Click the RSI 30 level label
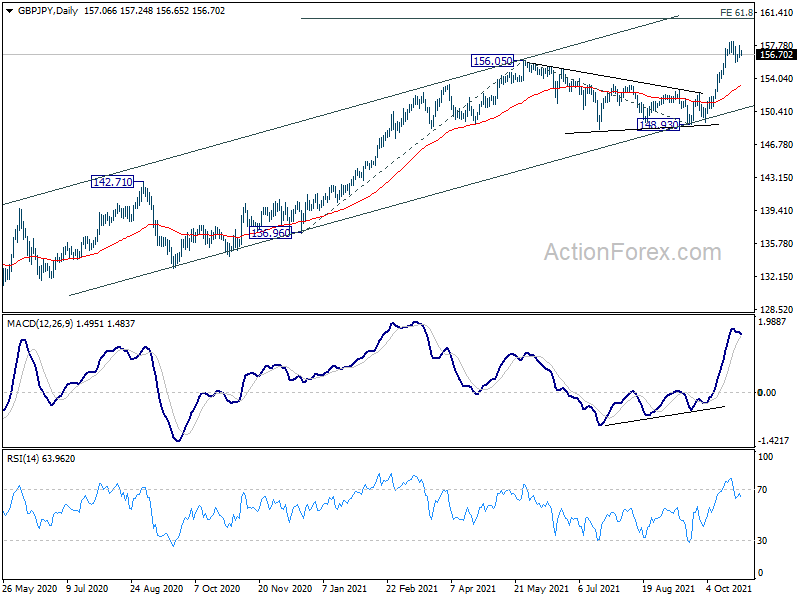This screenshot has width=800, height=600. pos(762,540)
